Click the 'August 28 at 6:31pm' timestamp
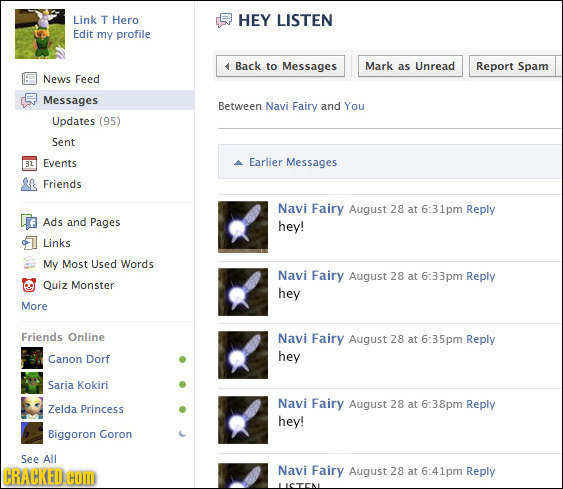The width and height of the screenshot is (563, 489). 405,209
